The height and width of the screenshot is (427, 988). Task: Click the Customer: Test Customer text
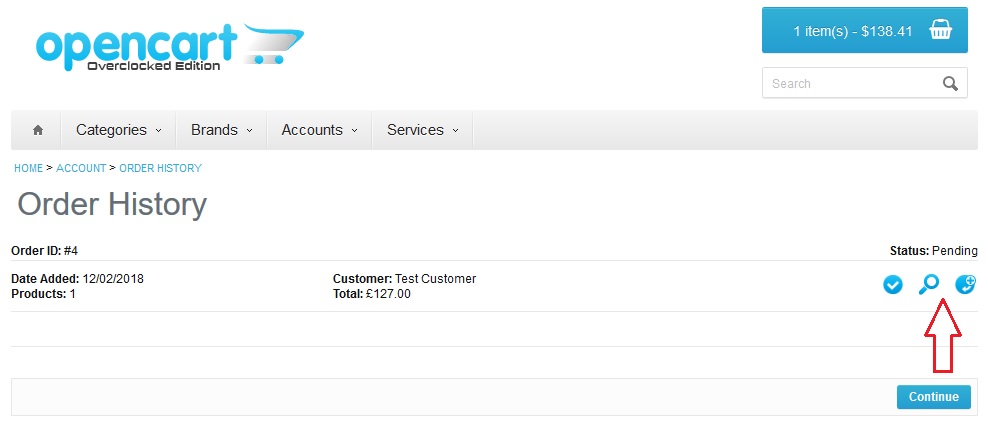(x=405, y=278)
